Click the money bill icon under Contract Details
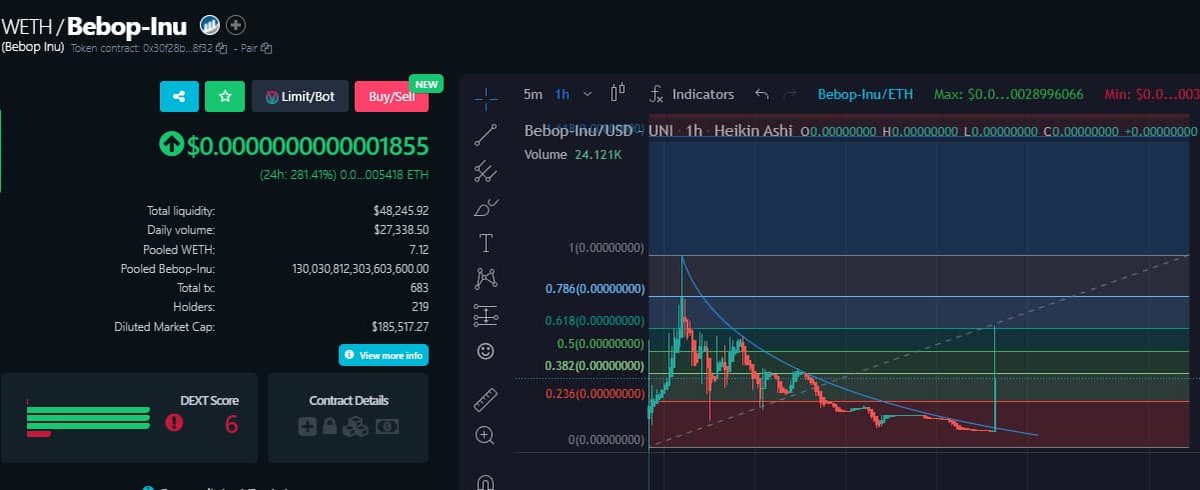This screenshot has height=490, width=1200. [x=387, y=426]
